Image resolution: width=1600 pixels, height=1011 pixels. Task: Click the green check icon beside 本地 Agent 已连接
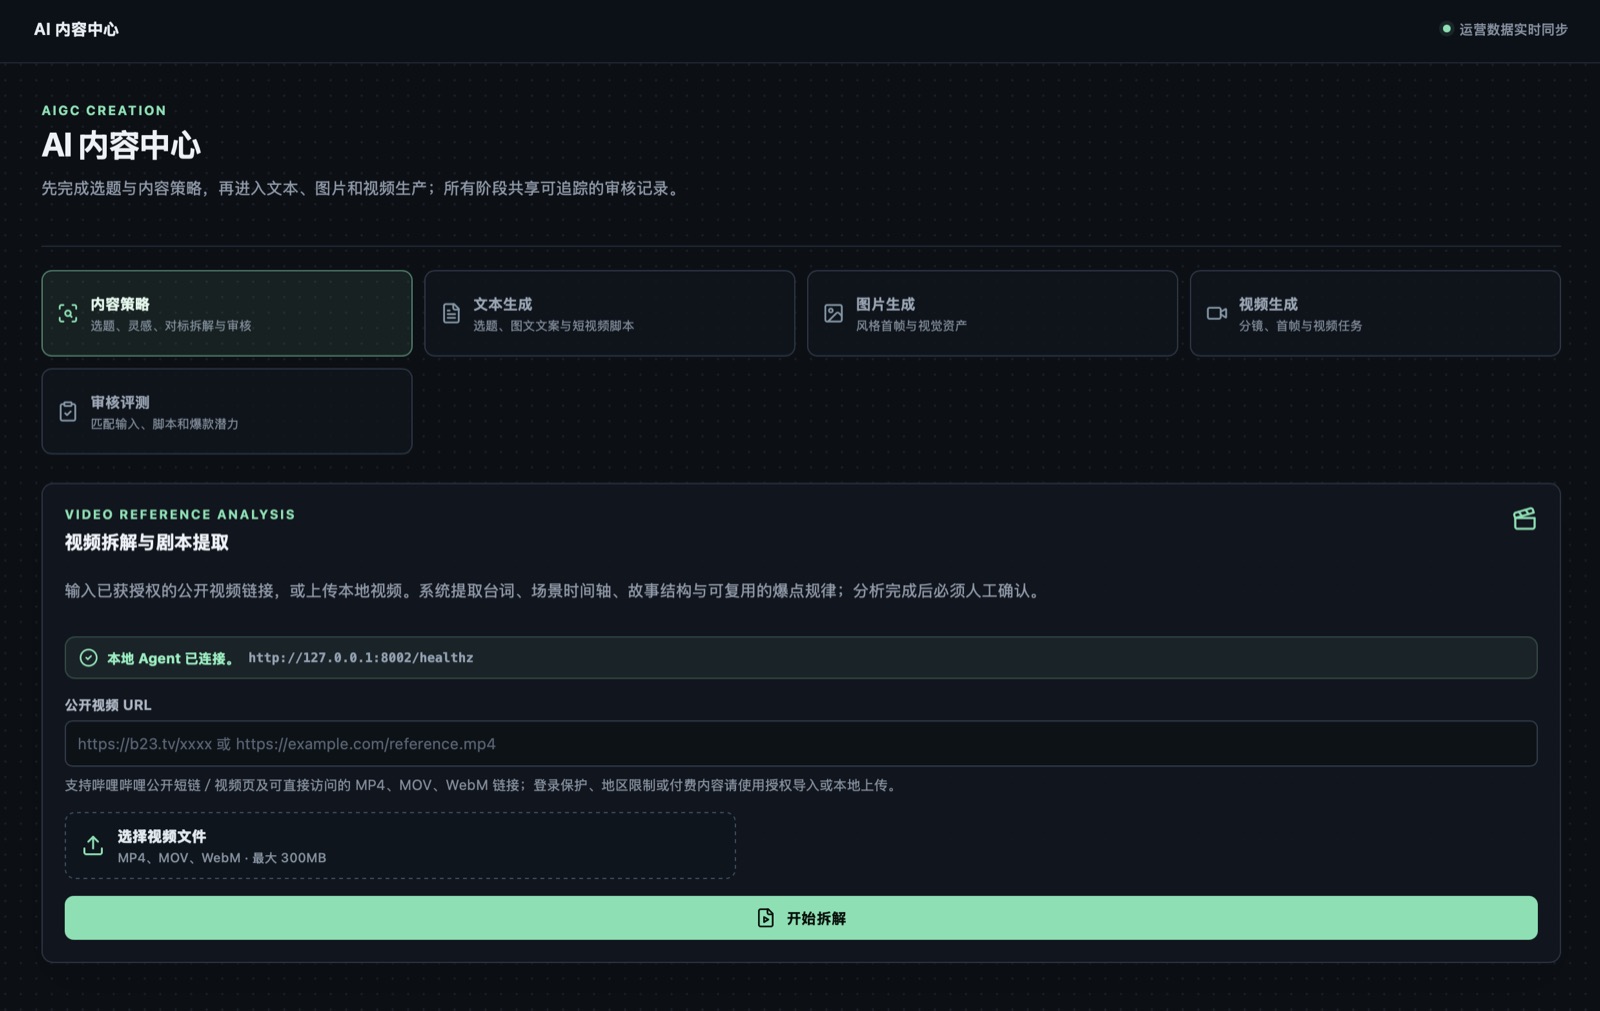[89, 658]
